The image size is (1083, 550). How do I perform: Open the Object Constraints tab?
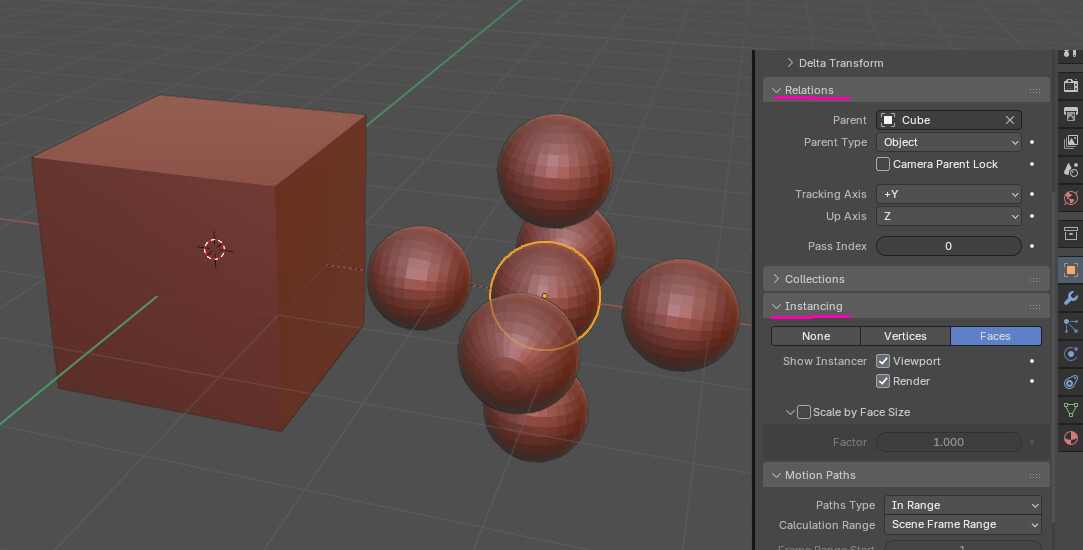[x=1071, y=382]
